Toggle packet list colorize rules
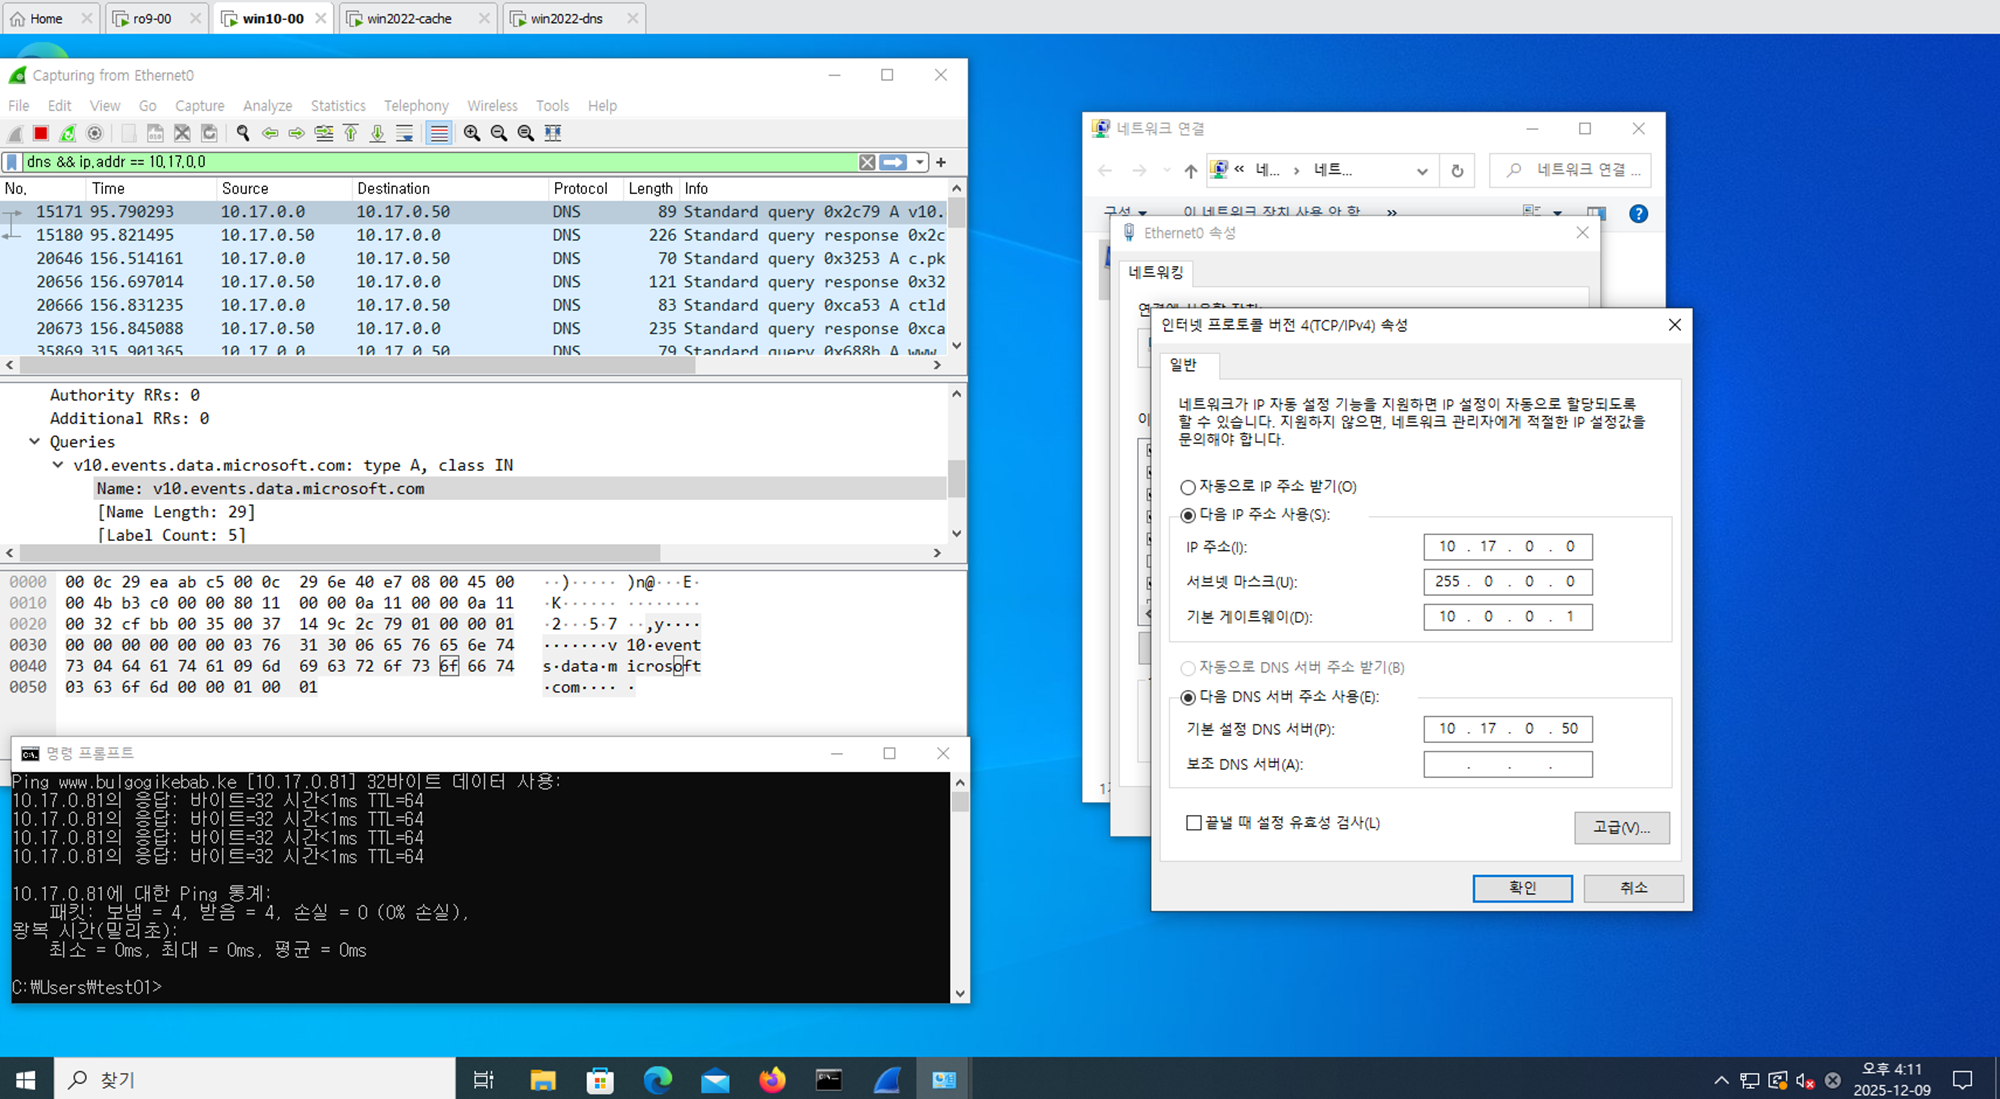Screen dimensions: 2000x1099 click(438, 133)
